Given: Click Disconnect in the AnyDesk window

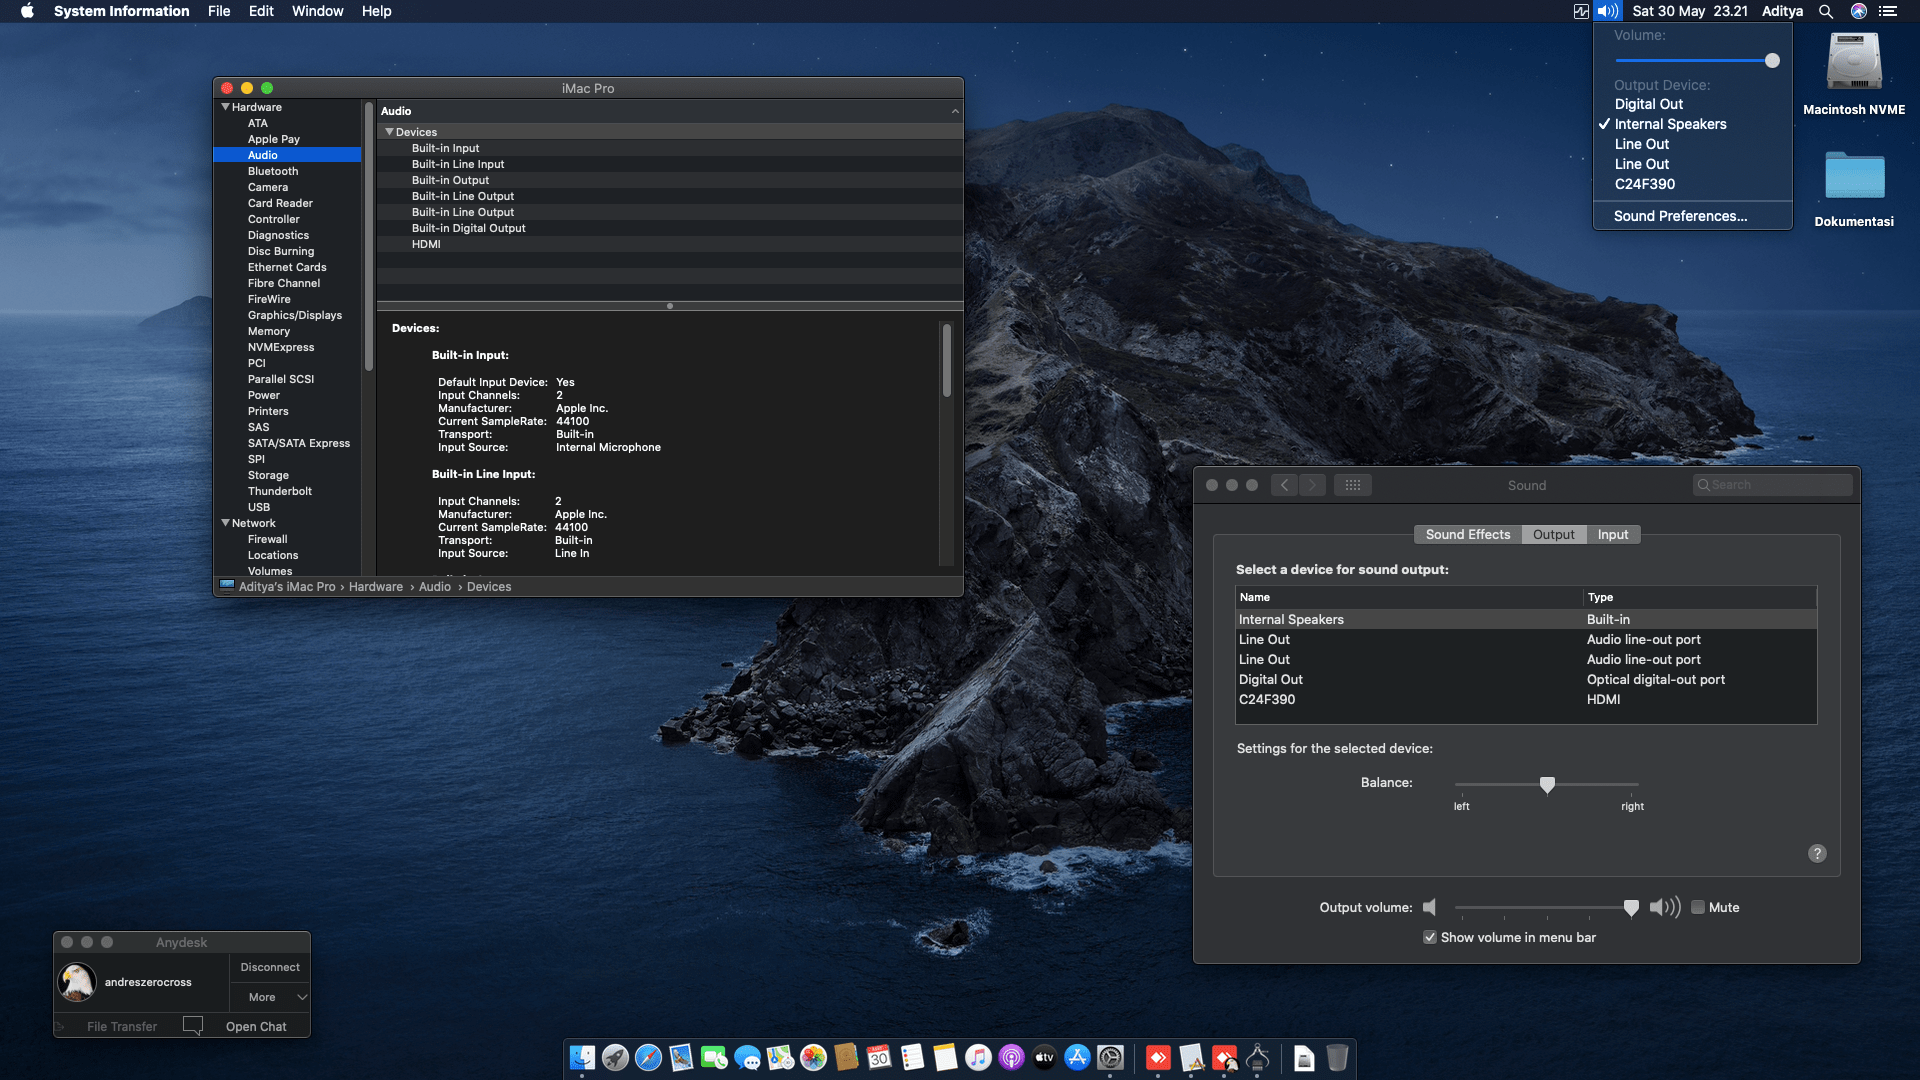Looking at the screenshot, I should (270, 967).
